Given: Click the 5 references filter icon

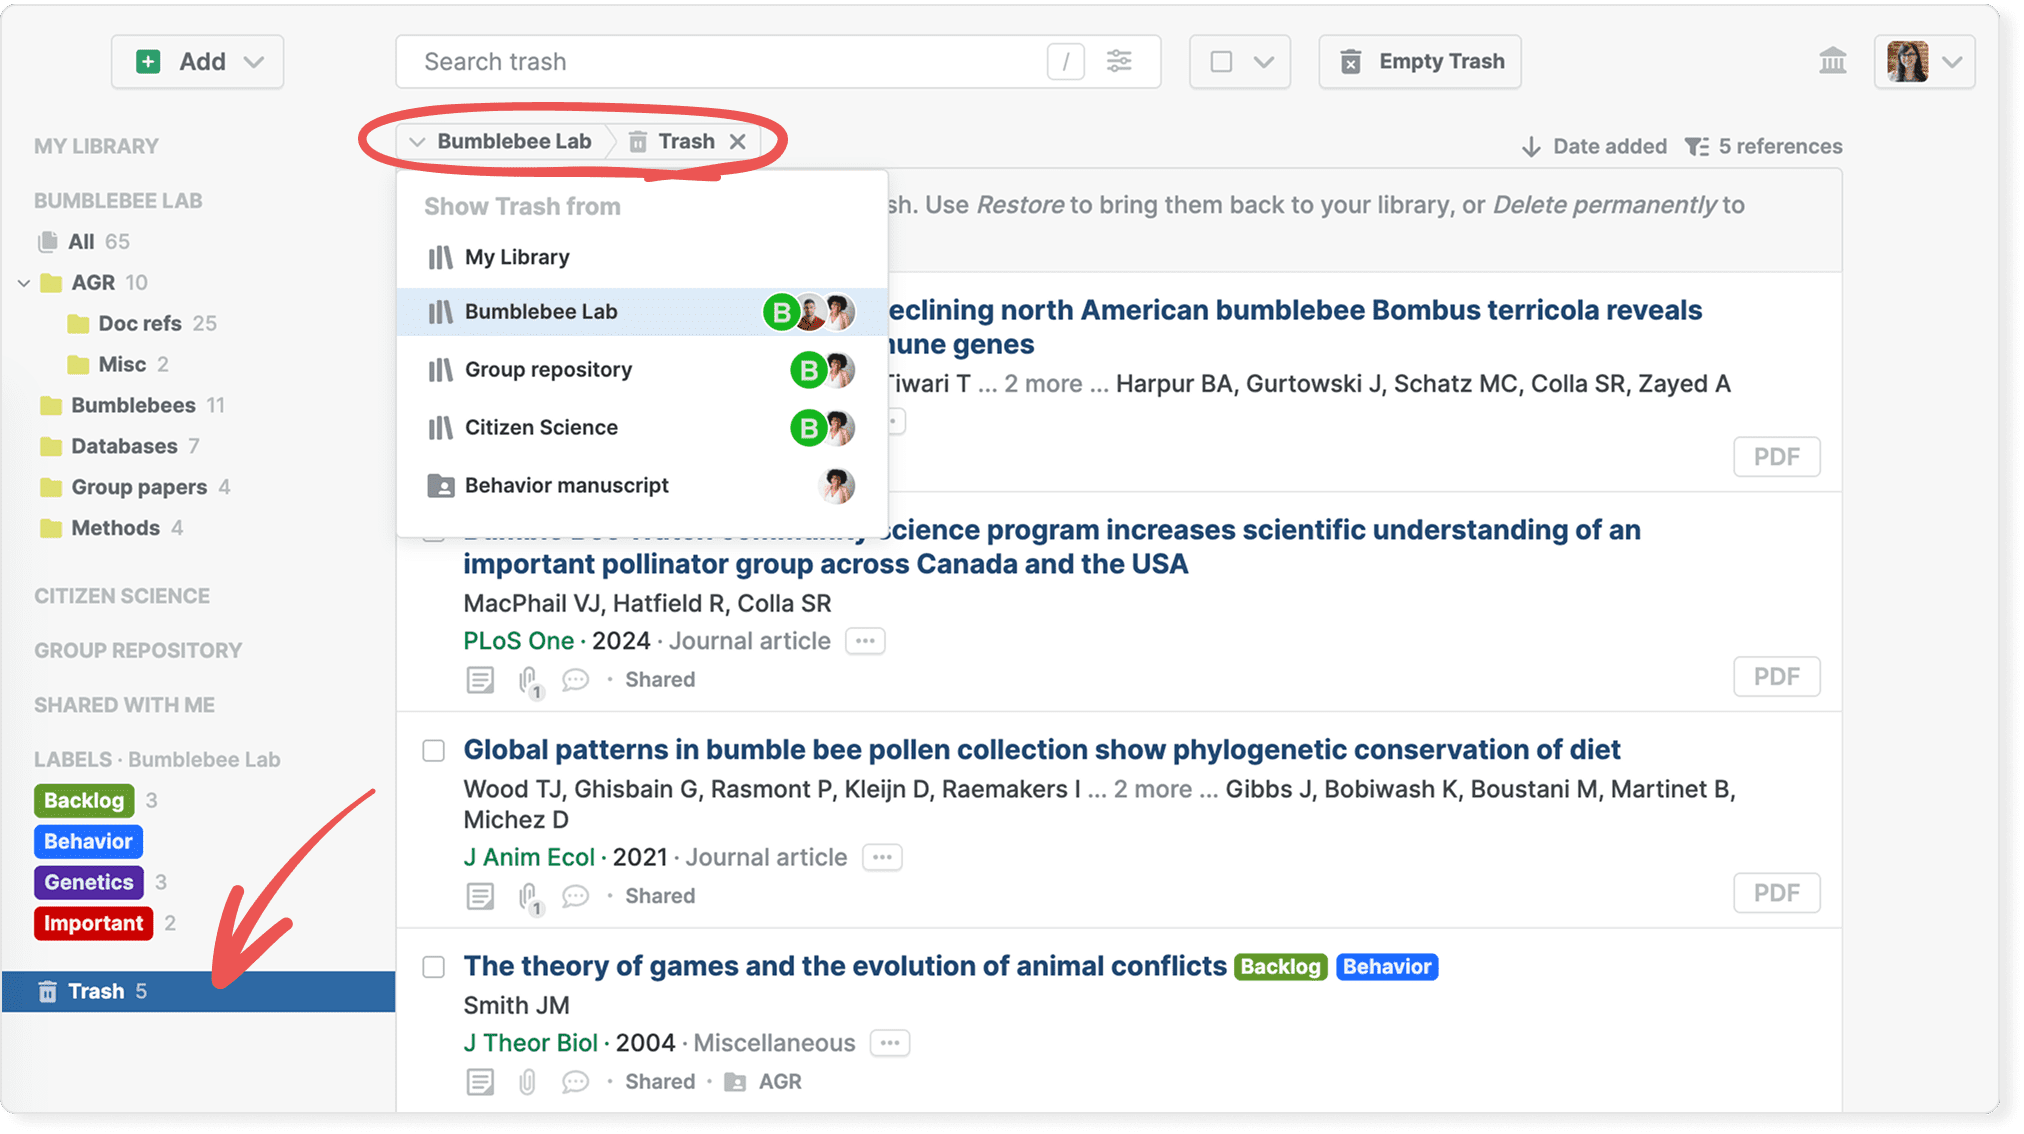Looking at the screenshot, I should pos(1696,147).
